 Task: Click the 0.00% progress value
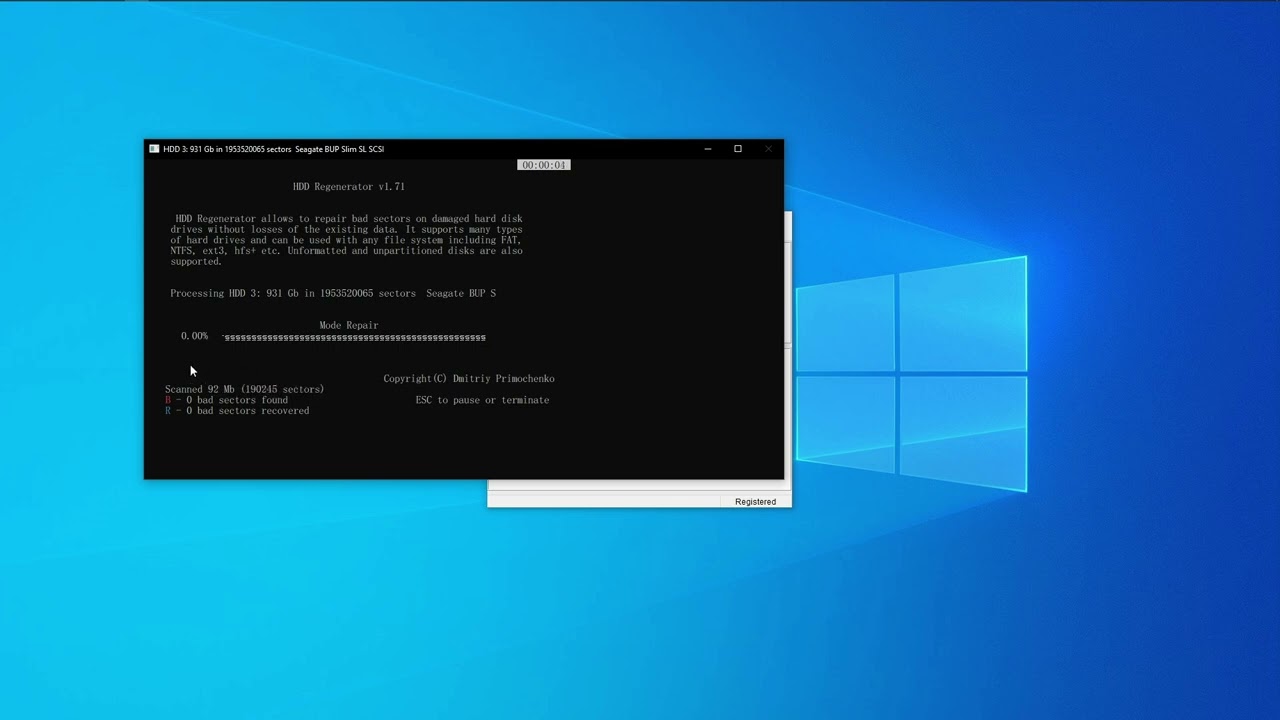click(195, 336)
